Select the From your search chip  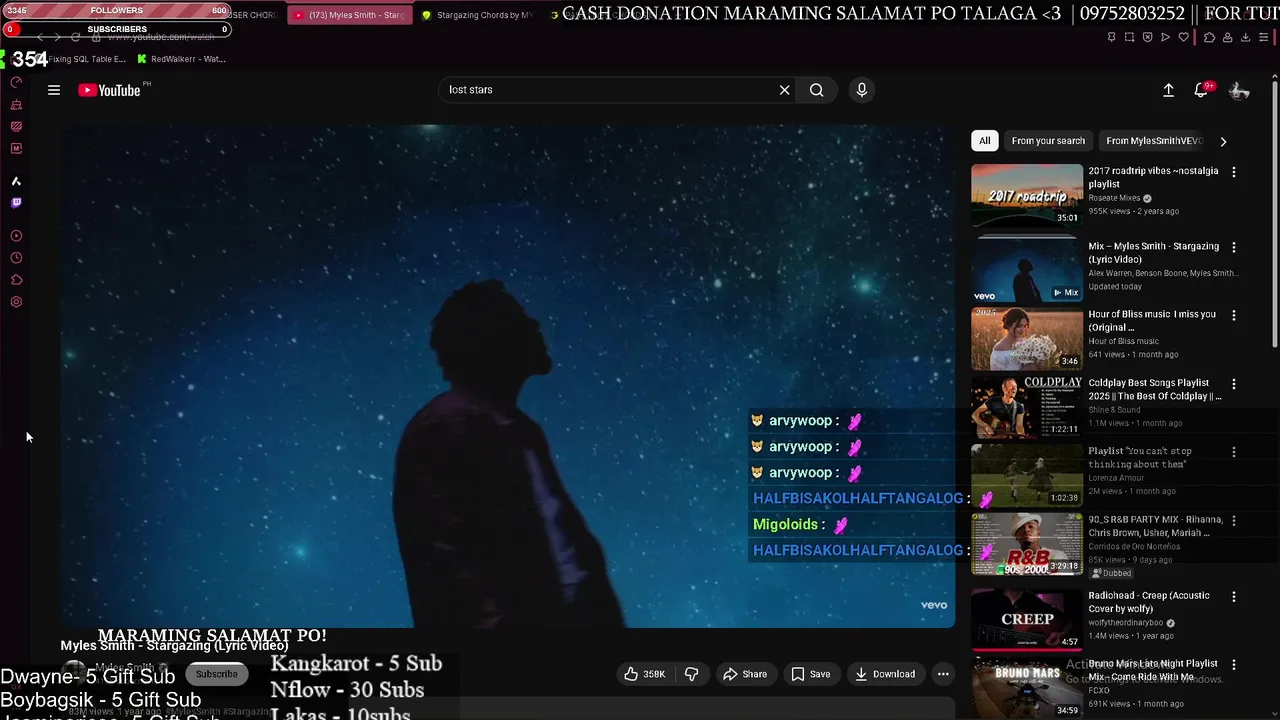pyautogui.click(x=1048, y=141)
